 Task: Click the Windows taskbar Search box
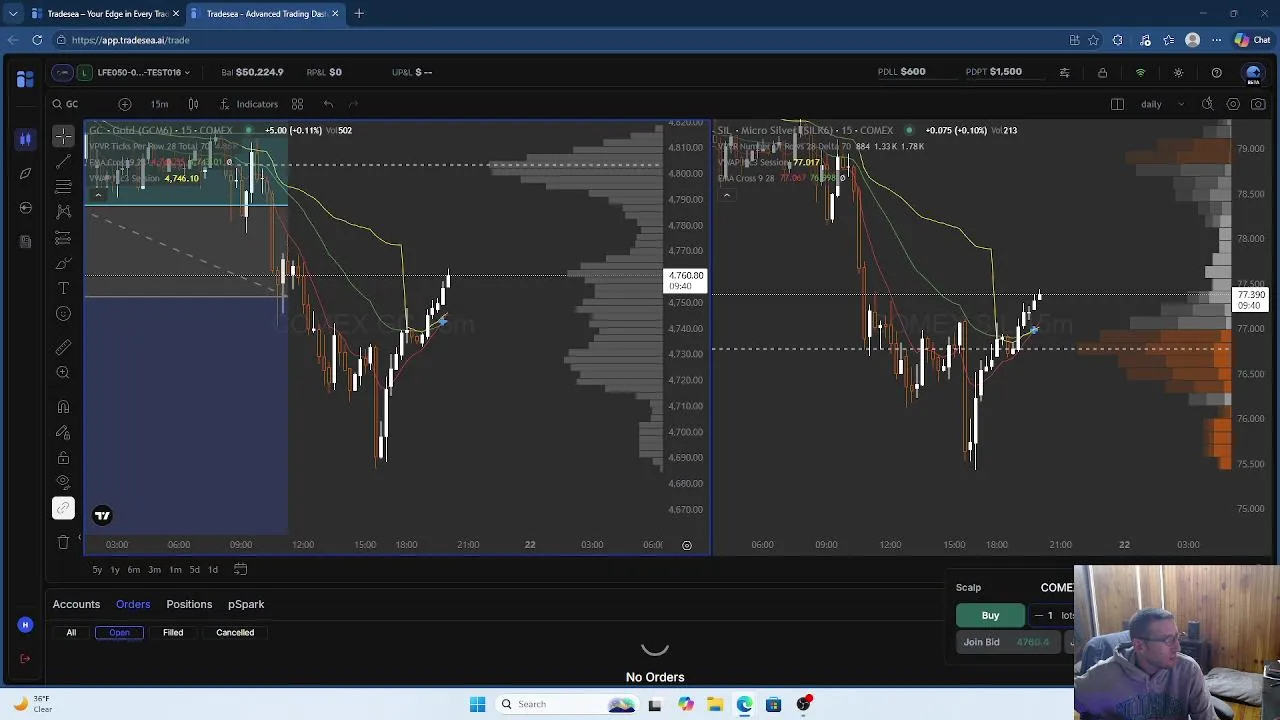(567, 704)
